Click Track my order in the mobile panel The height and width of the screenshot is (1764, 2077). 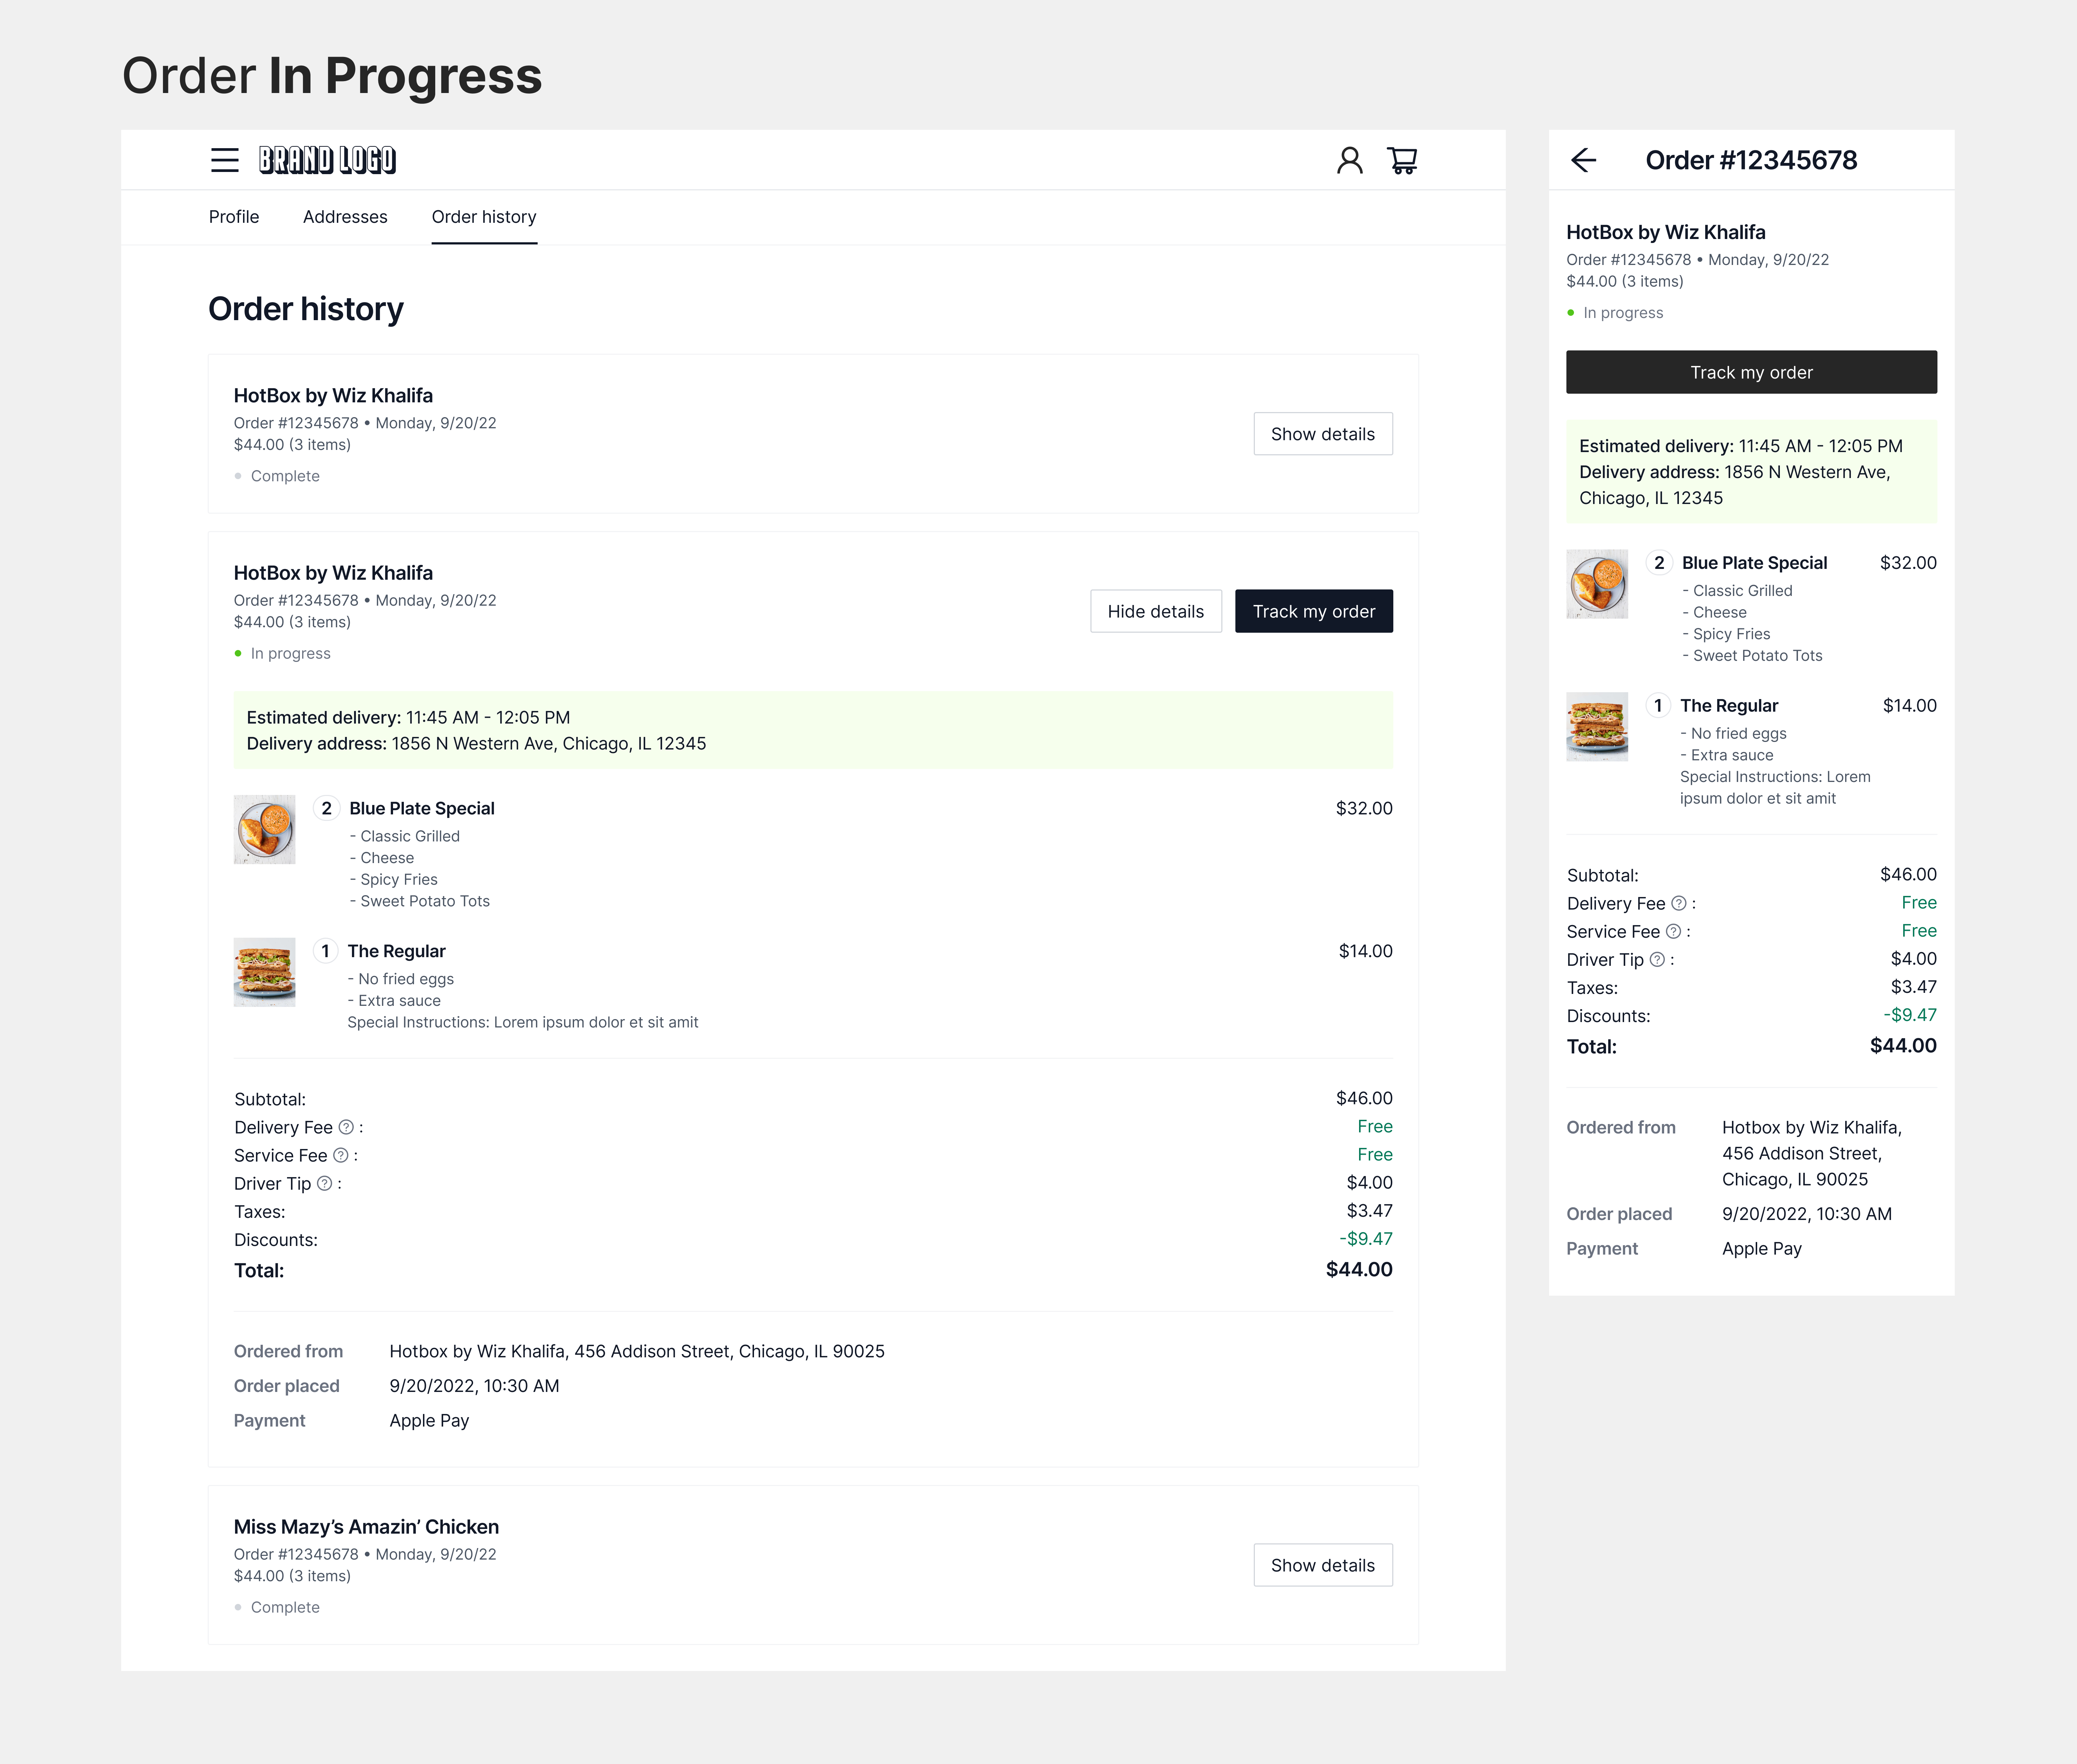[x=1751, y=372]
